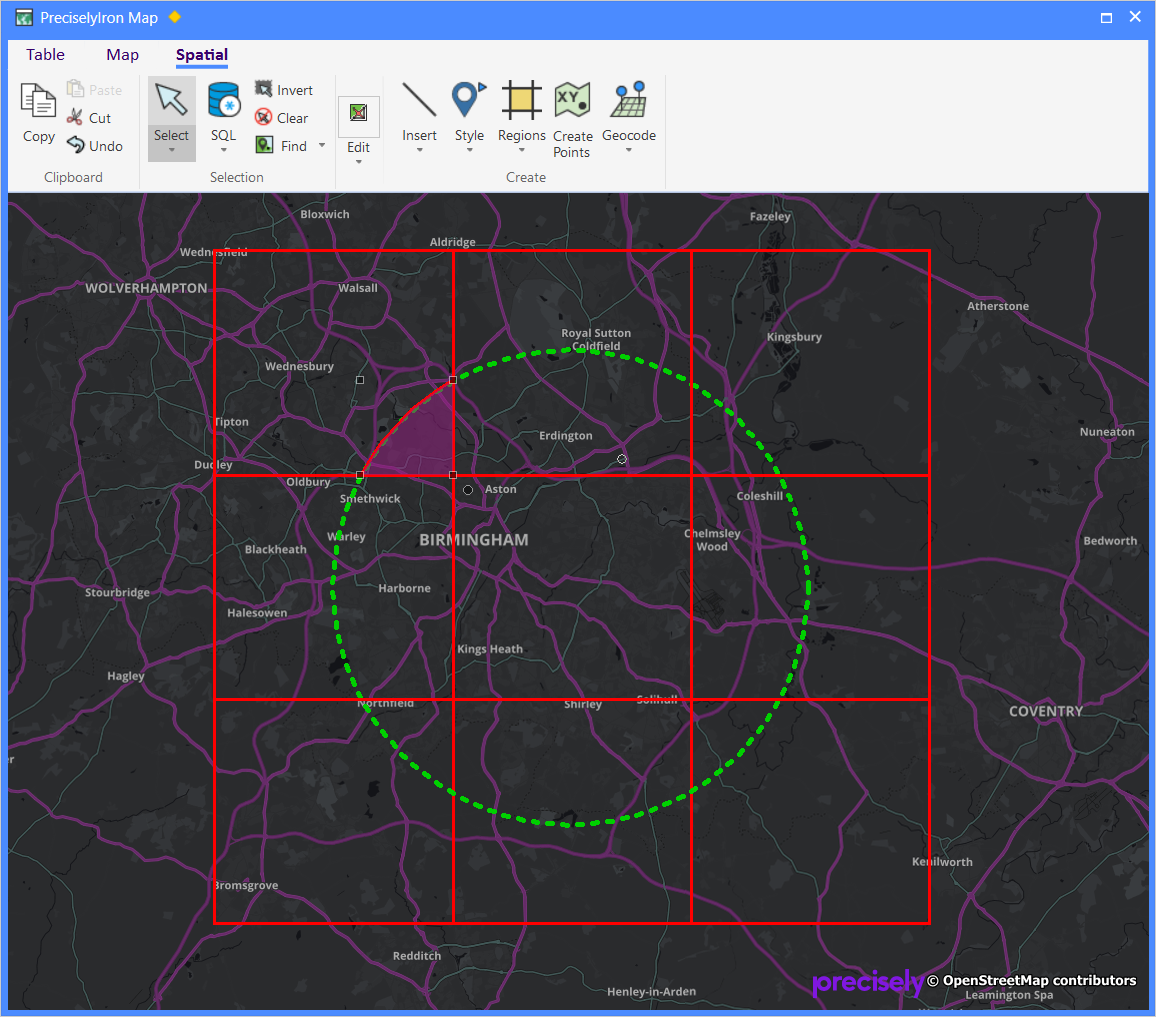Expand the Edit dropdown arrow
The height and width of the screenshot is (1017, 1156).
click(x=358, y=162)
